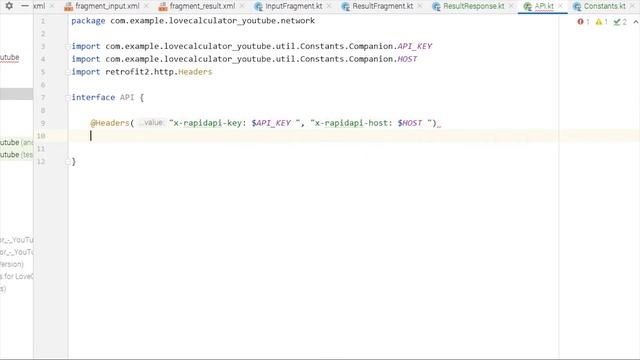Viewport: 640px width, 360px height.
Task: Close the ResultFragment.kt tab
Action: click(x=420, y=6)
